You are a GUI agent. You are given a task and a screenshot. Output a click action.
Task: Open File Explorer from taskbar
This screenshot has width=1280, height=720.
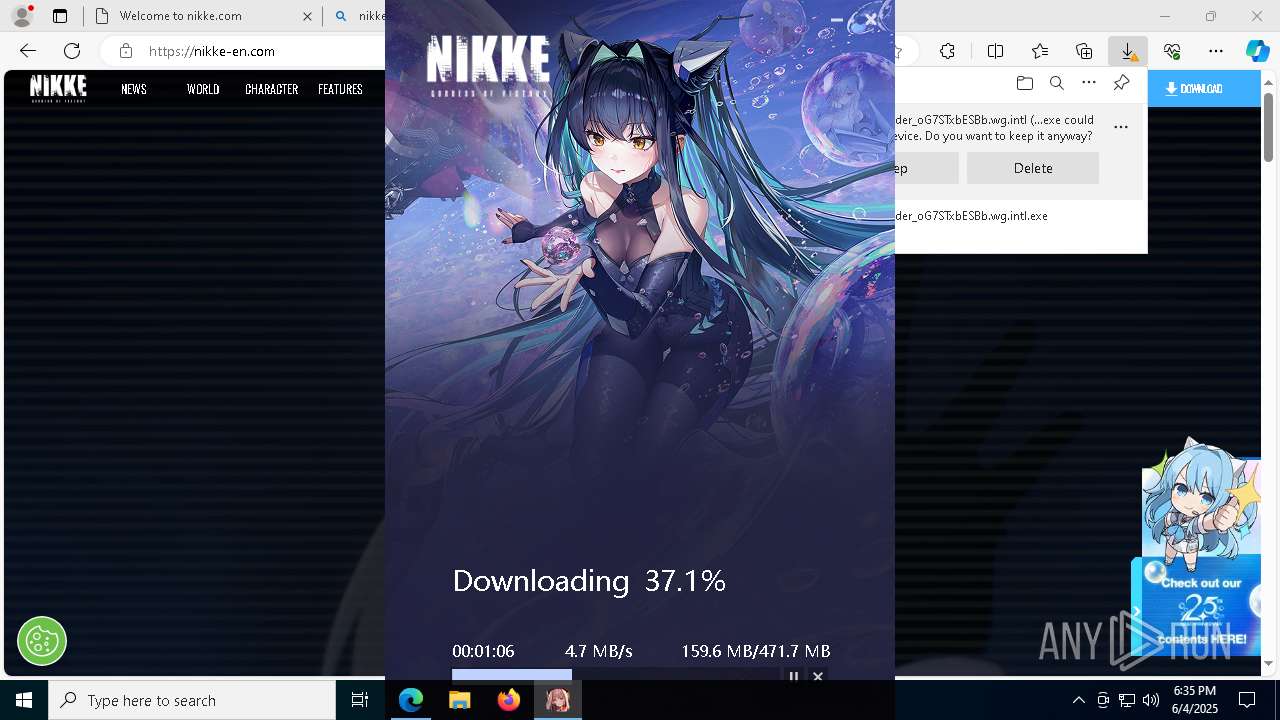[460, 700]
